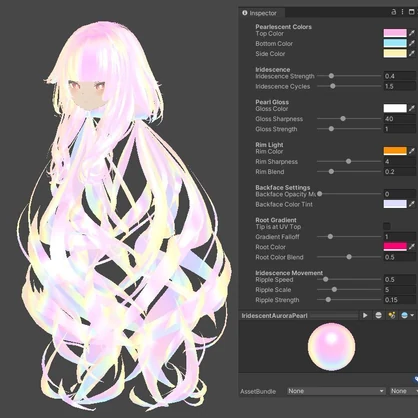Adjust the Gloss Sharpness slider
Image resolution: width=418 pixels, height=418 pixels.
[349, 119]
